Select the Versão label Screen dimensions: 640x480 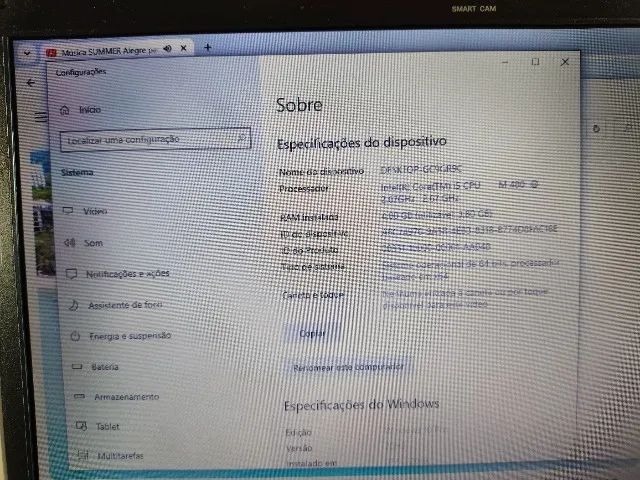tap(299, 448)
